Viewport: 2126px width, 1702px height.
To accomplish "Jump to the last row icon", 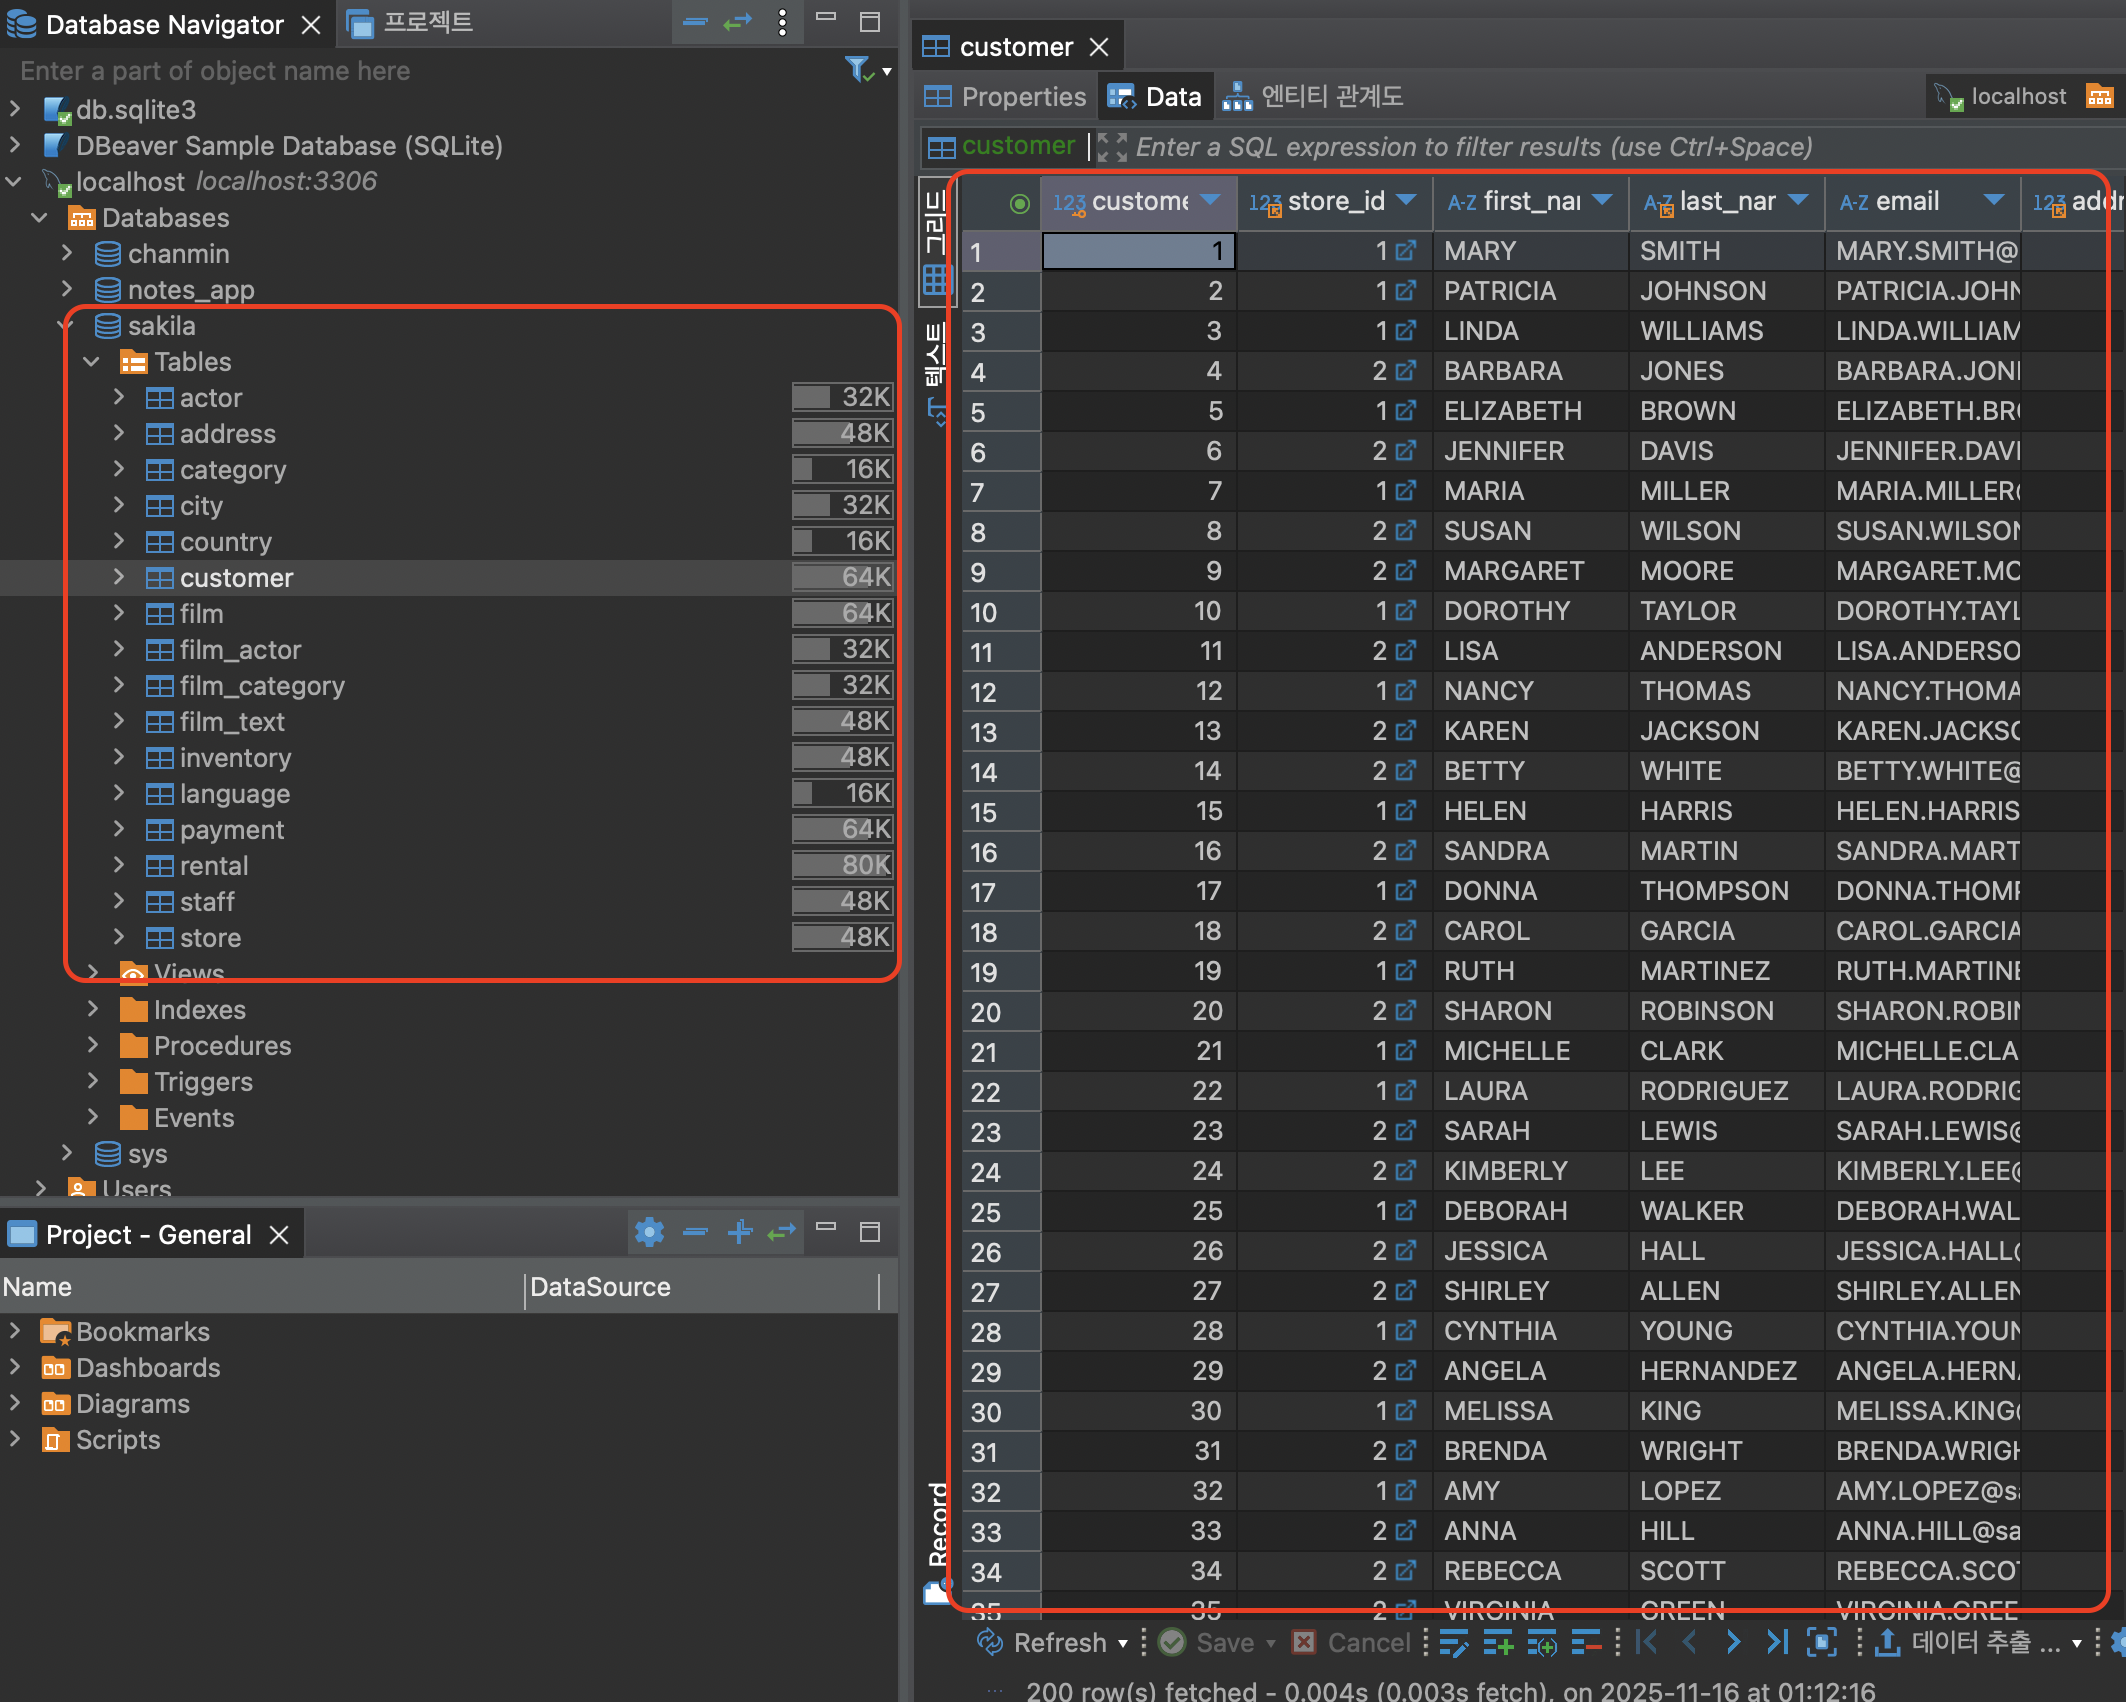I will pyautogui.click(x=1777, y=1643).
